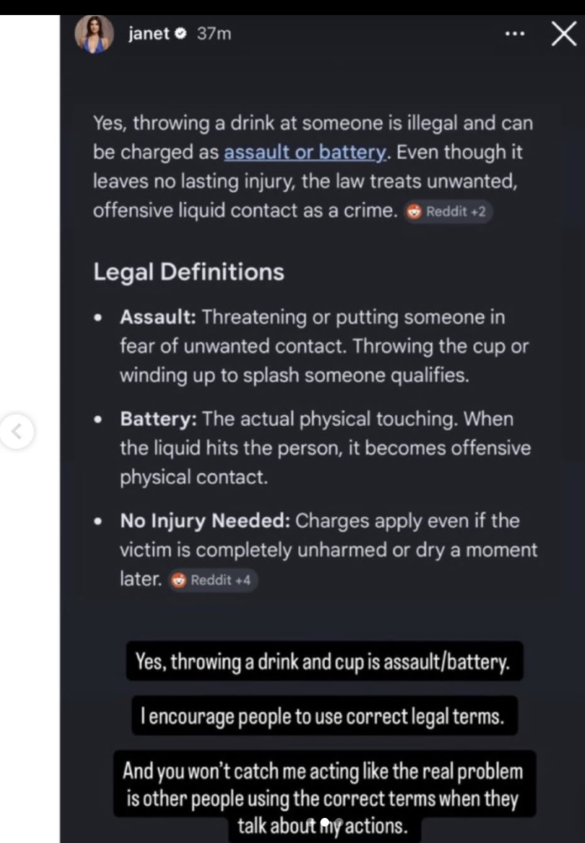This screenshot has height=843, width=585.
Task: Click the blue verified badge icon
Action: [181, 34]
